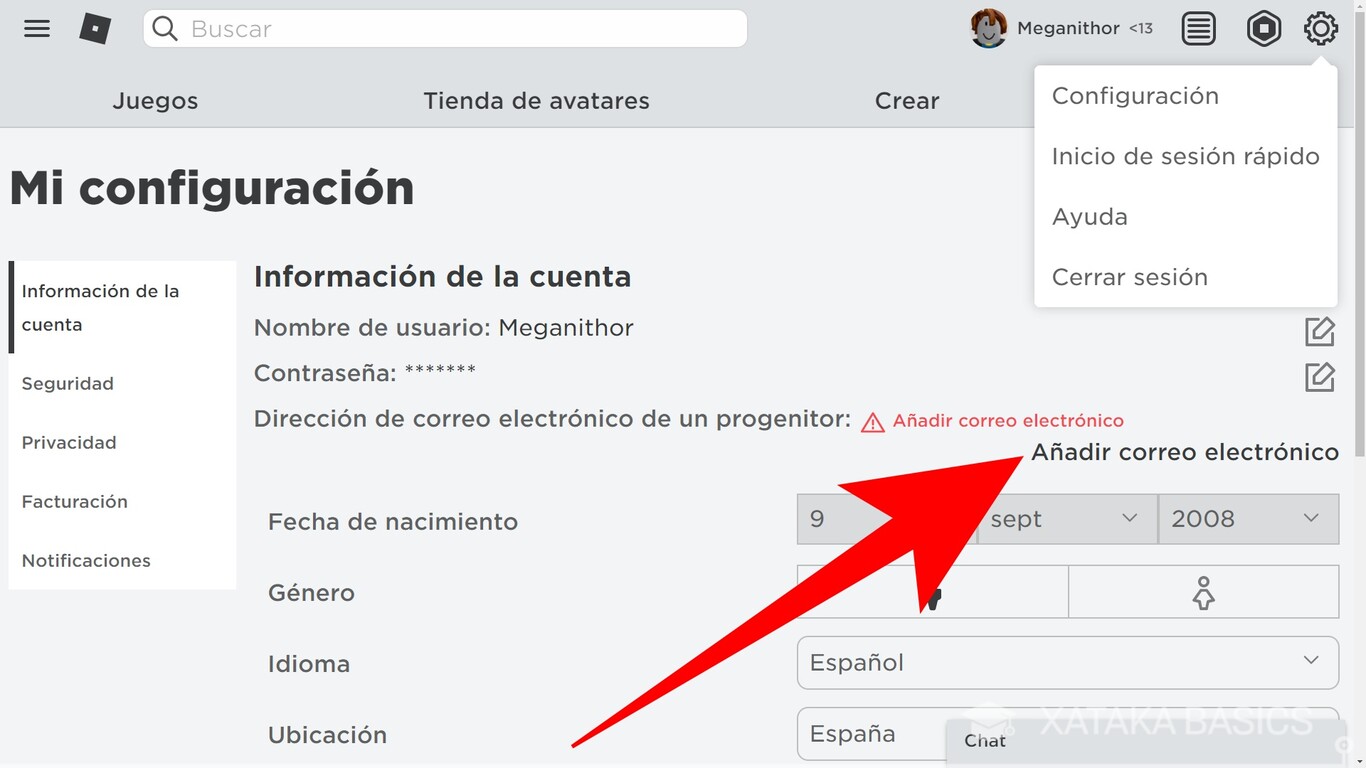Image resolution: width=1366 pixels, height=768 pixels.
Task: Select Cerrar sesión from the menu
Action: click(x=1129, y=277)
